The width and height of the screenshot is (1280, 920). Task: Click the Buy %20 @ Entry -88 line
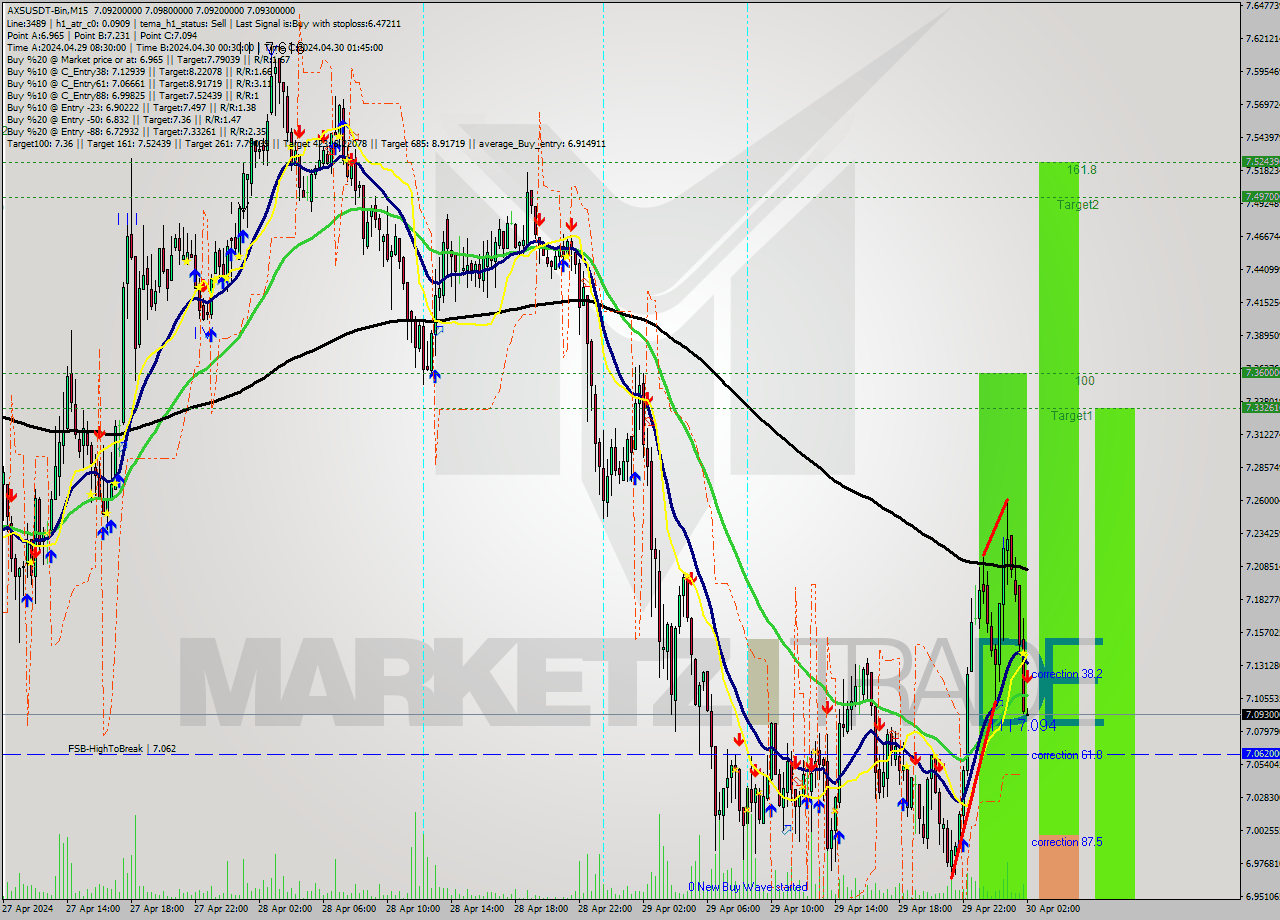point(136,132)
